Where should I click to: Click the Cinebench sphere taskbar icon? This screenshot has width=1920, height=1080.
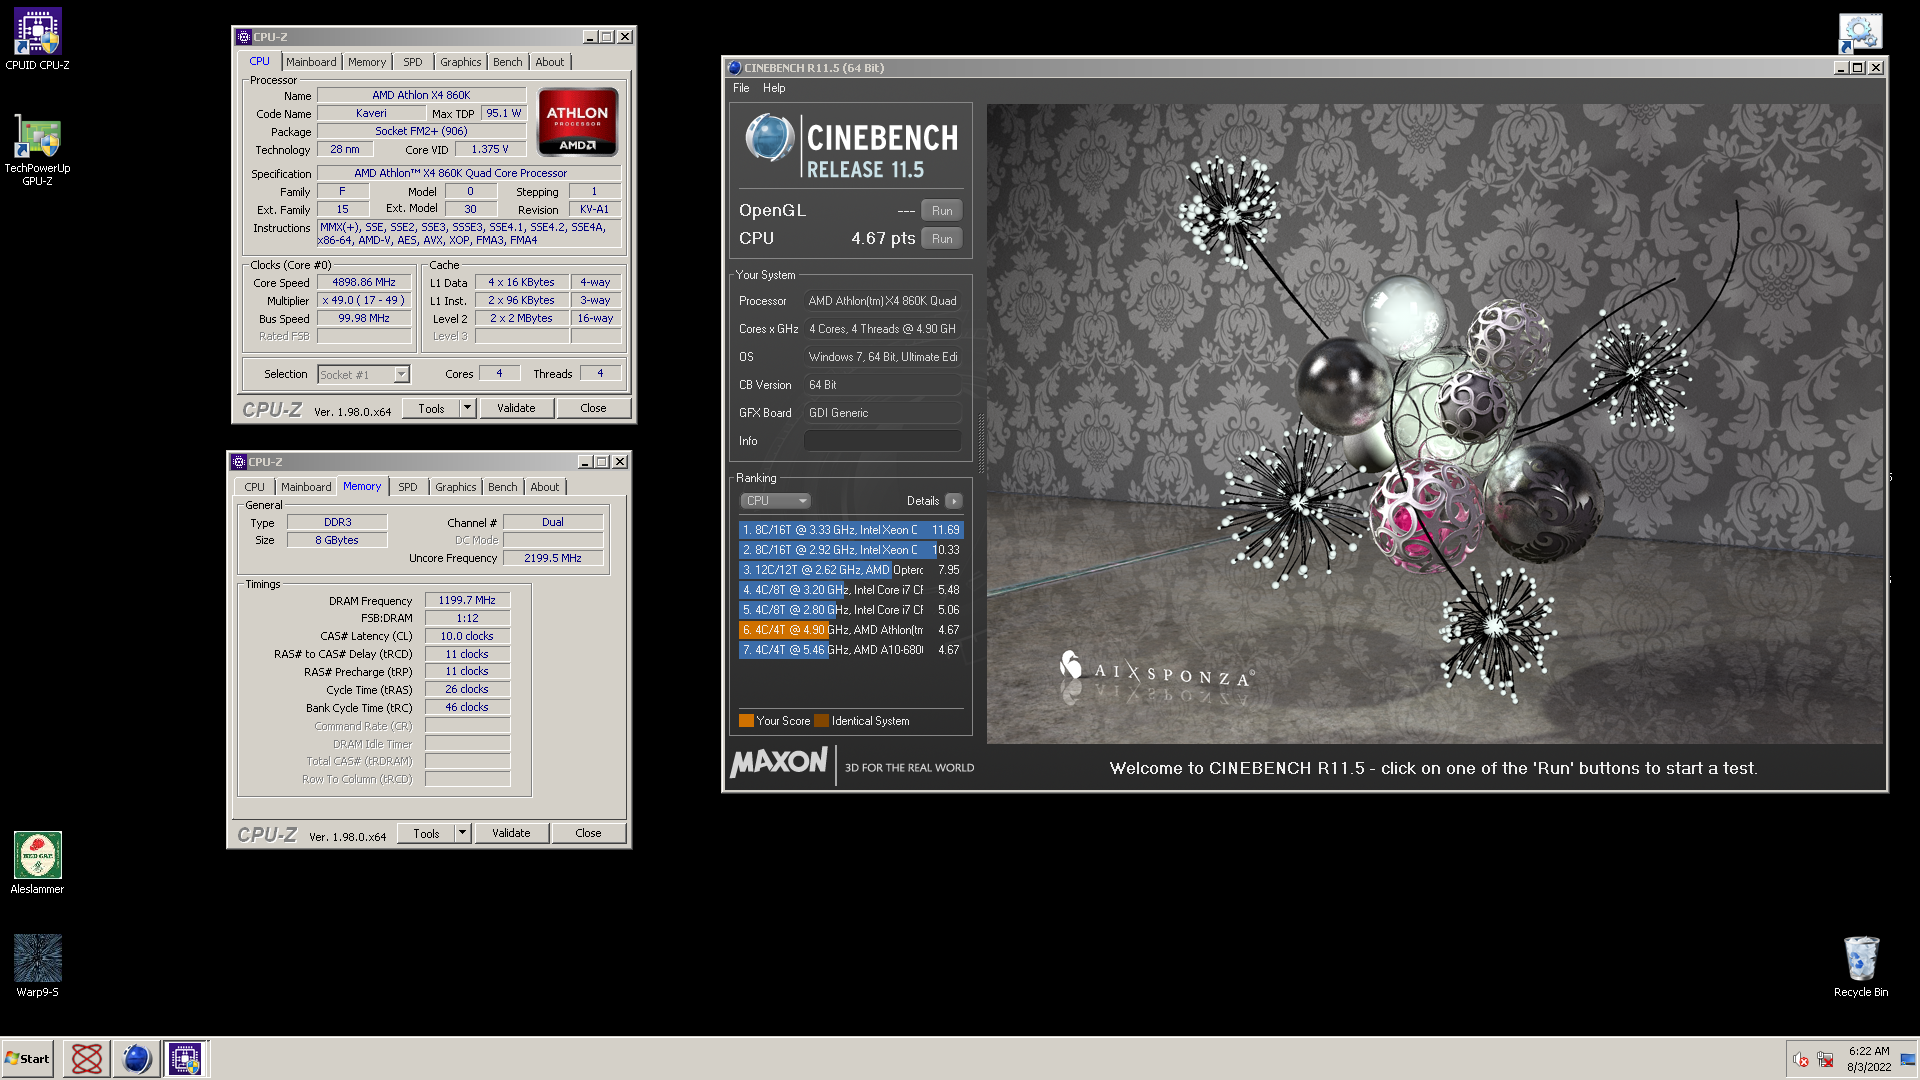(136, 1058)
